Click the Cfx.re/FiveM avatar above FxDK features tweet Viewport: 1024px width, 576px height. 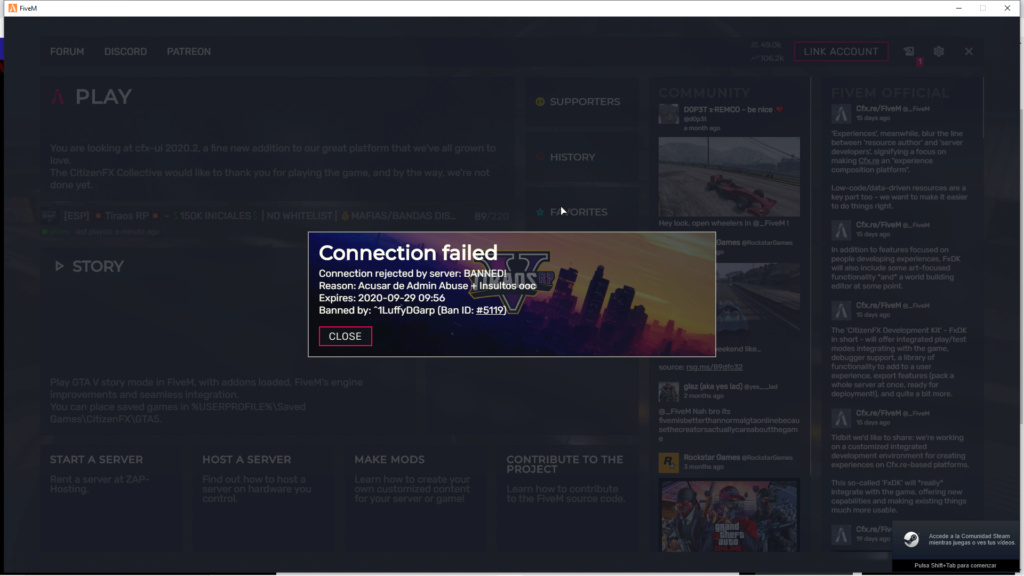841,230
